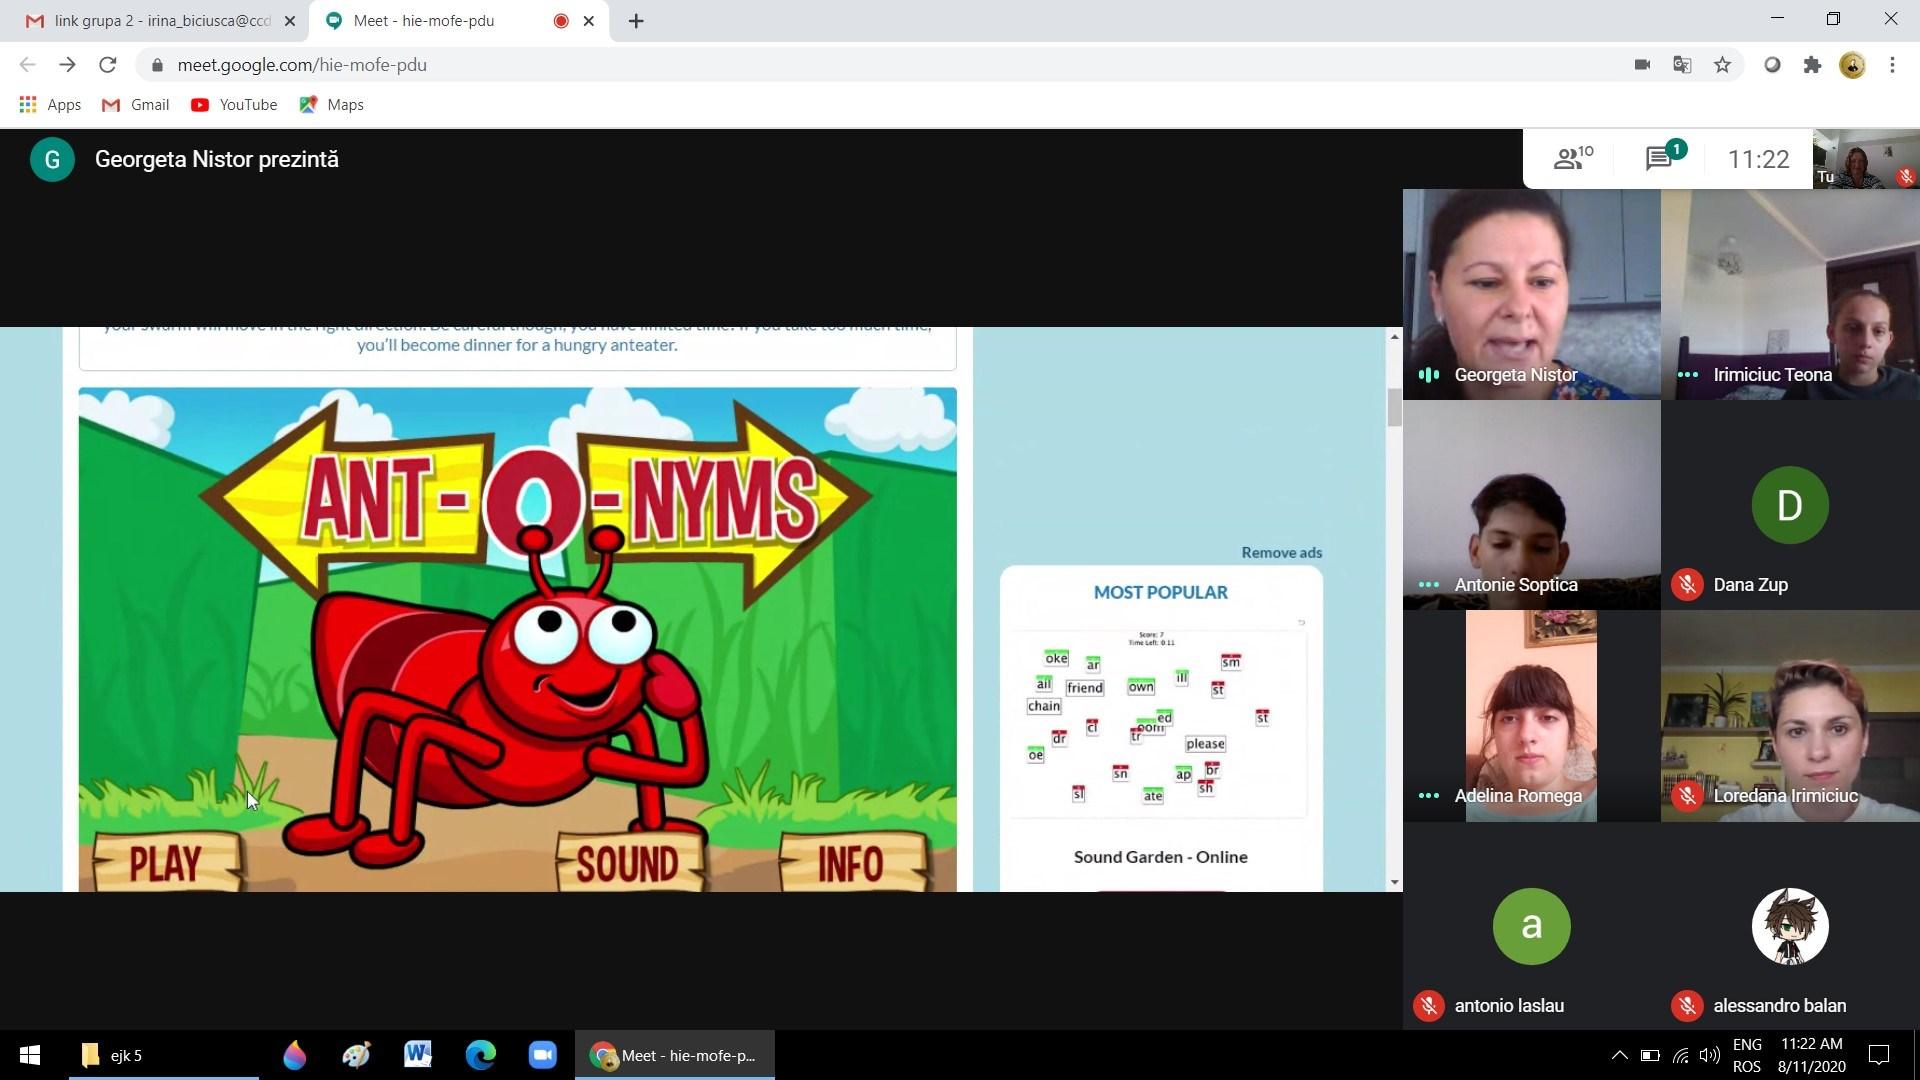The width and height of the screenshot is (1920, 1080).
Task: Open the taskbar clock and date
Action: (x=1812, y=1055)
